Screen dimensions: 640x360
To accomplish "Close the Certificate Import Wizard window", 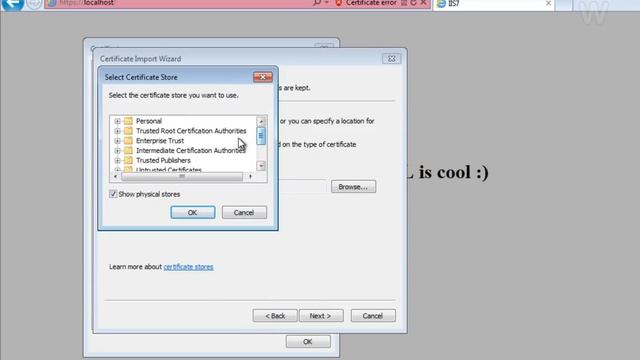I will 391,59.
